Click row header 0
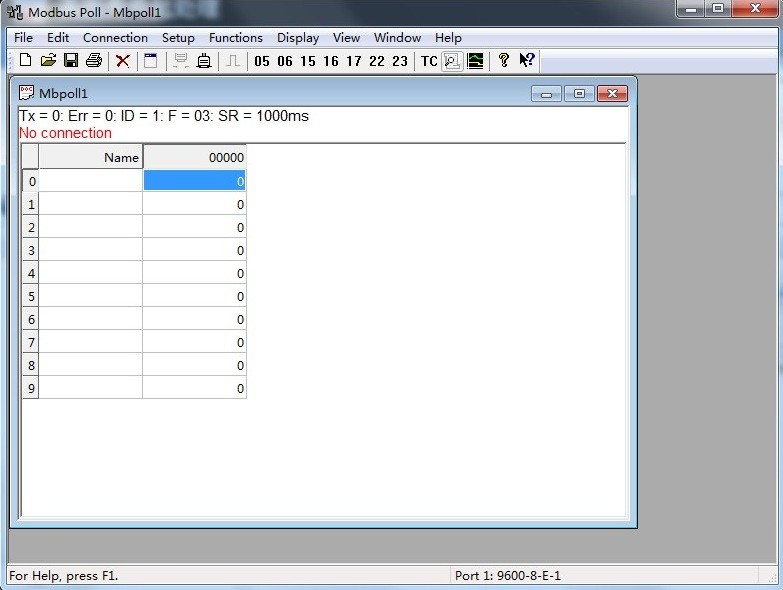Screen dimensions: 783x590 click(31, 181)
